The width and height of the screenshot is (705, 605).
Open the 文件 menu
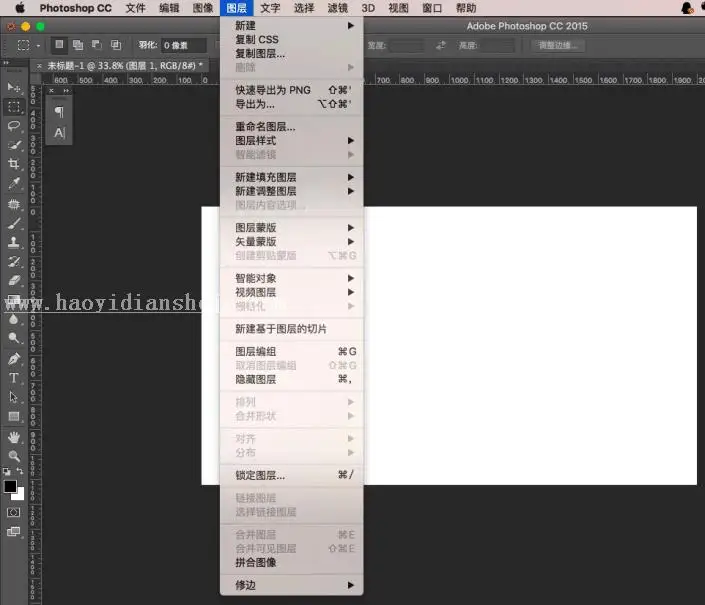point(135,8)
